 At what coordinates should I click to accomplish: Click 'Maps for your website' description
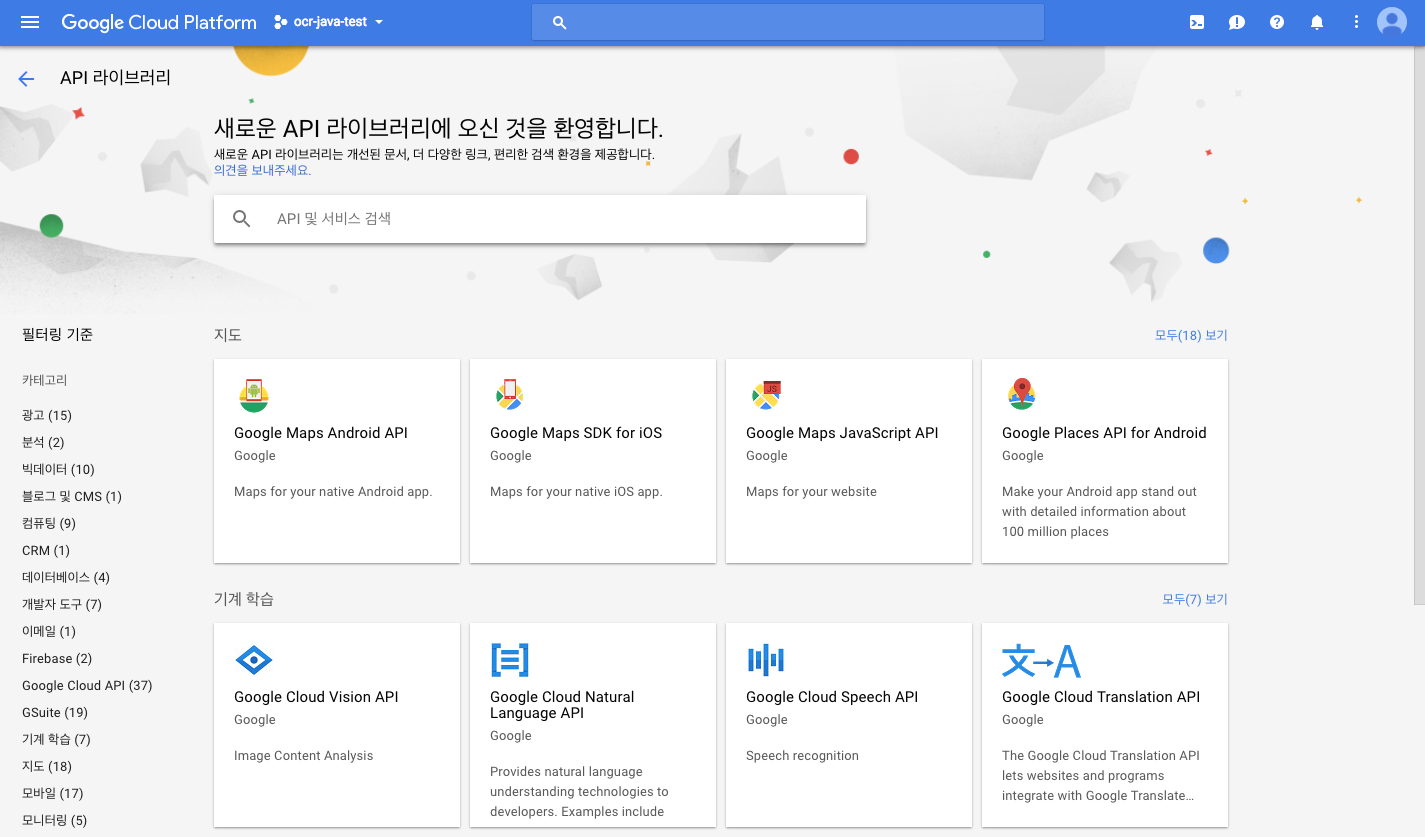811,492
